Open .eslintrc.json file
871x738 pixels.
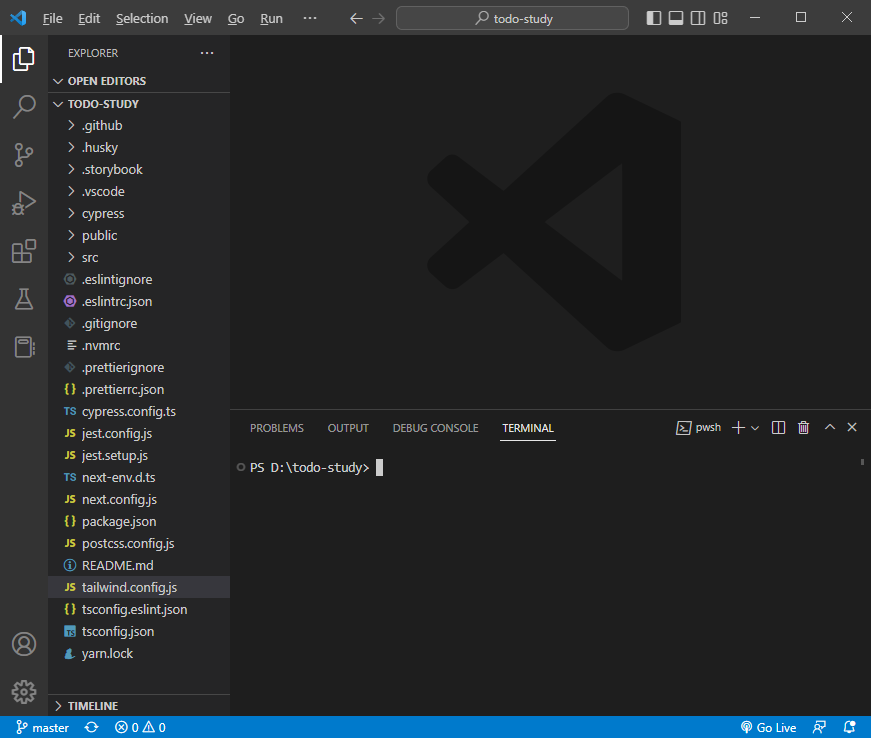pos(139,302)
